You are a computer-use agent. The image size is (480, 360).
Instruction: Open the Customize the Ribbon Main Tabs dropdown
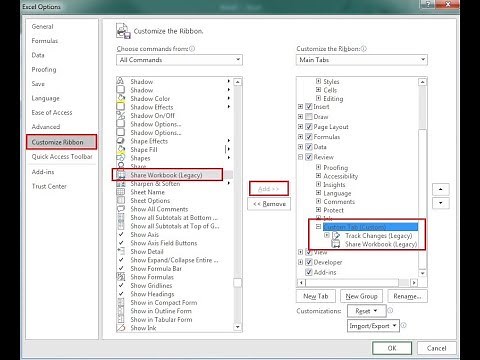click(x=361, y=60)
